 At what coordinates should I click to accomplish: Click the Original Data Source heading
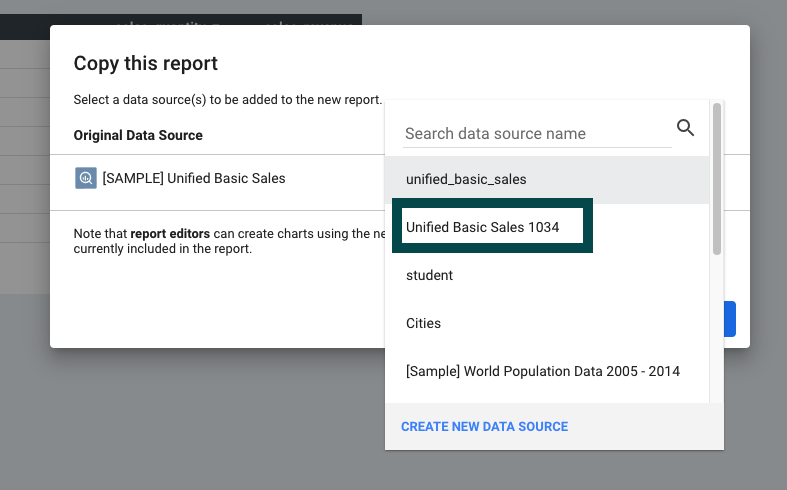pyautogui.click(x=138, y=135)
